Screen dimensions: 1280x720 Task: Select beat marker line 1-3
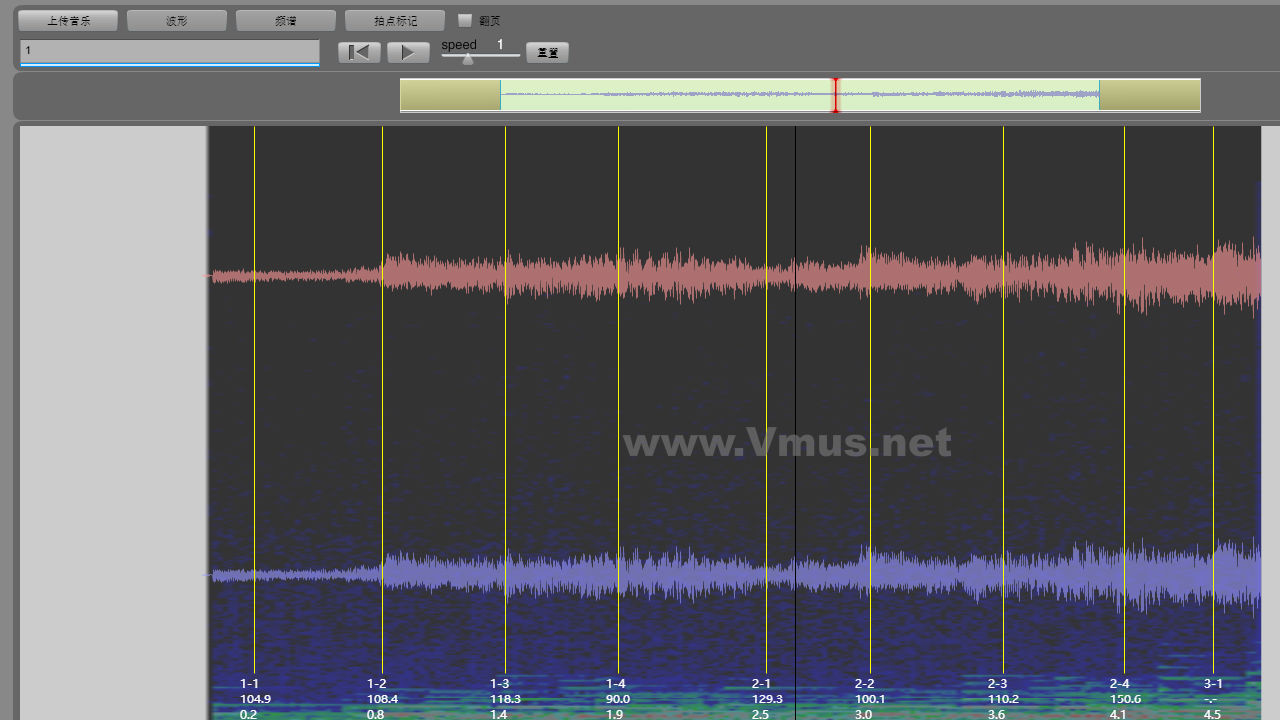click(505, 400)
